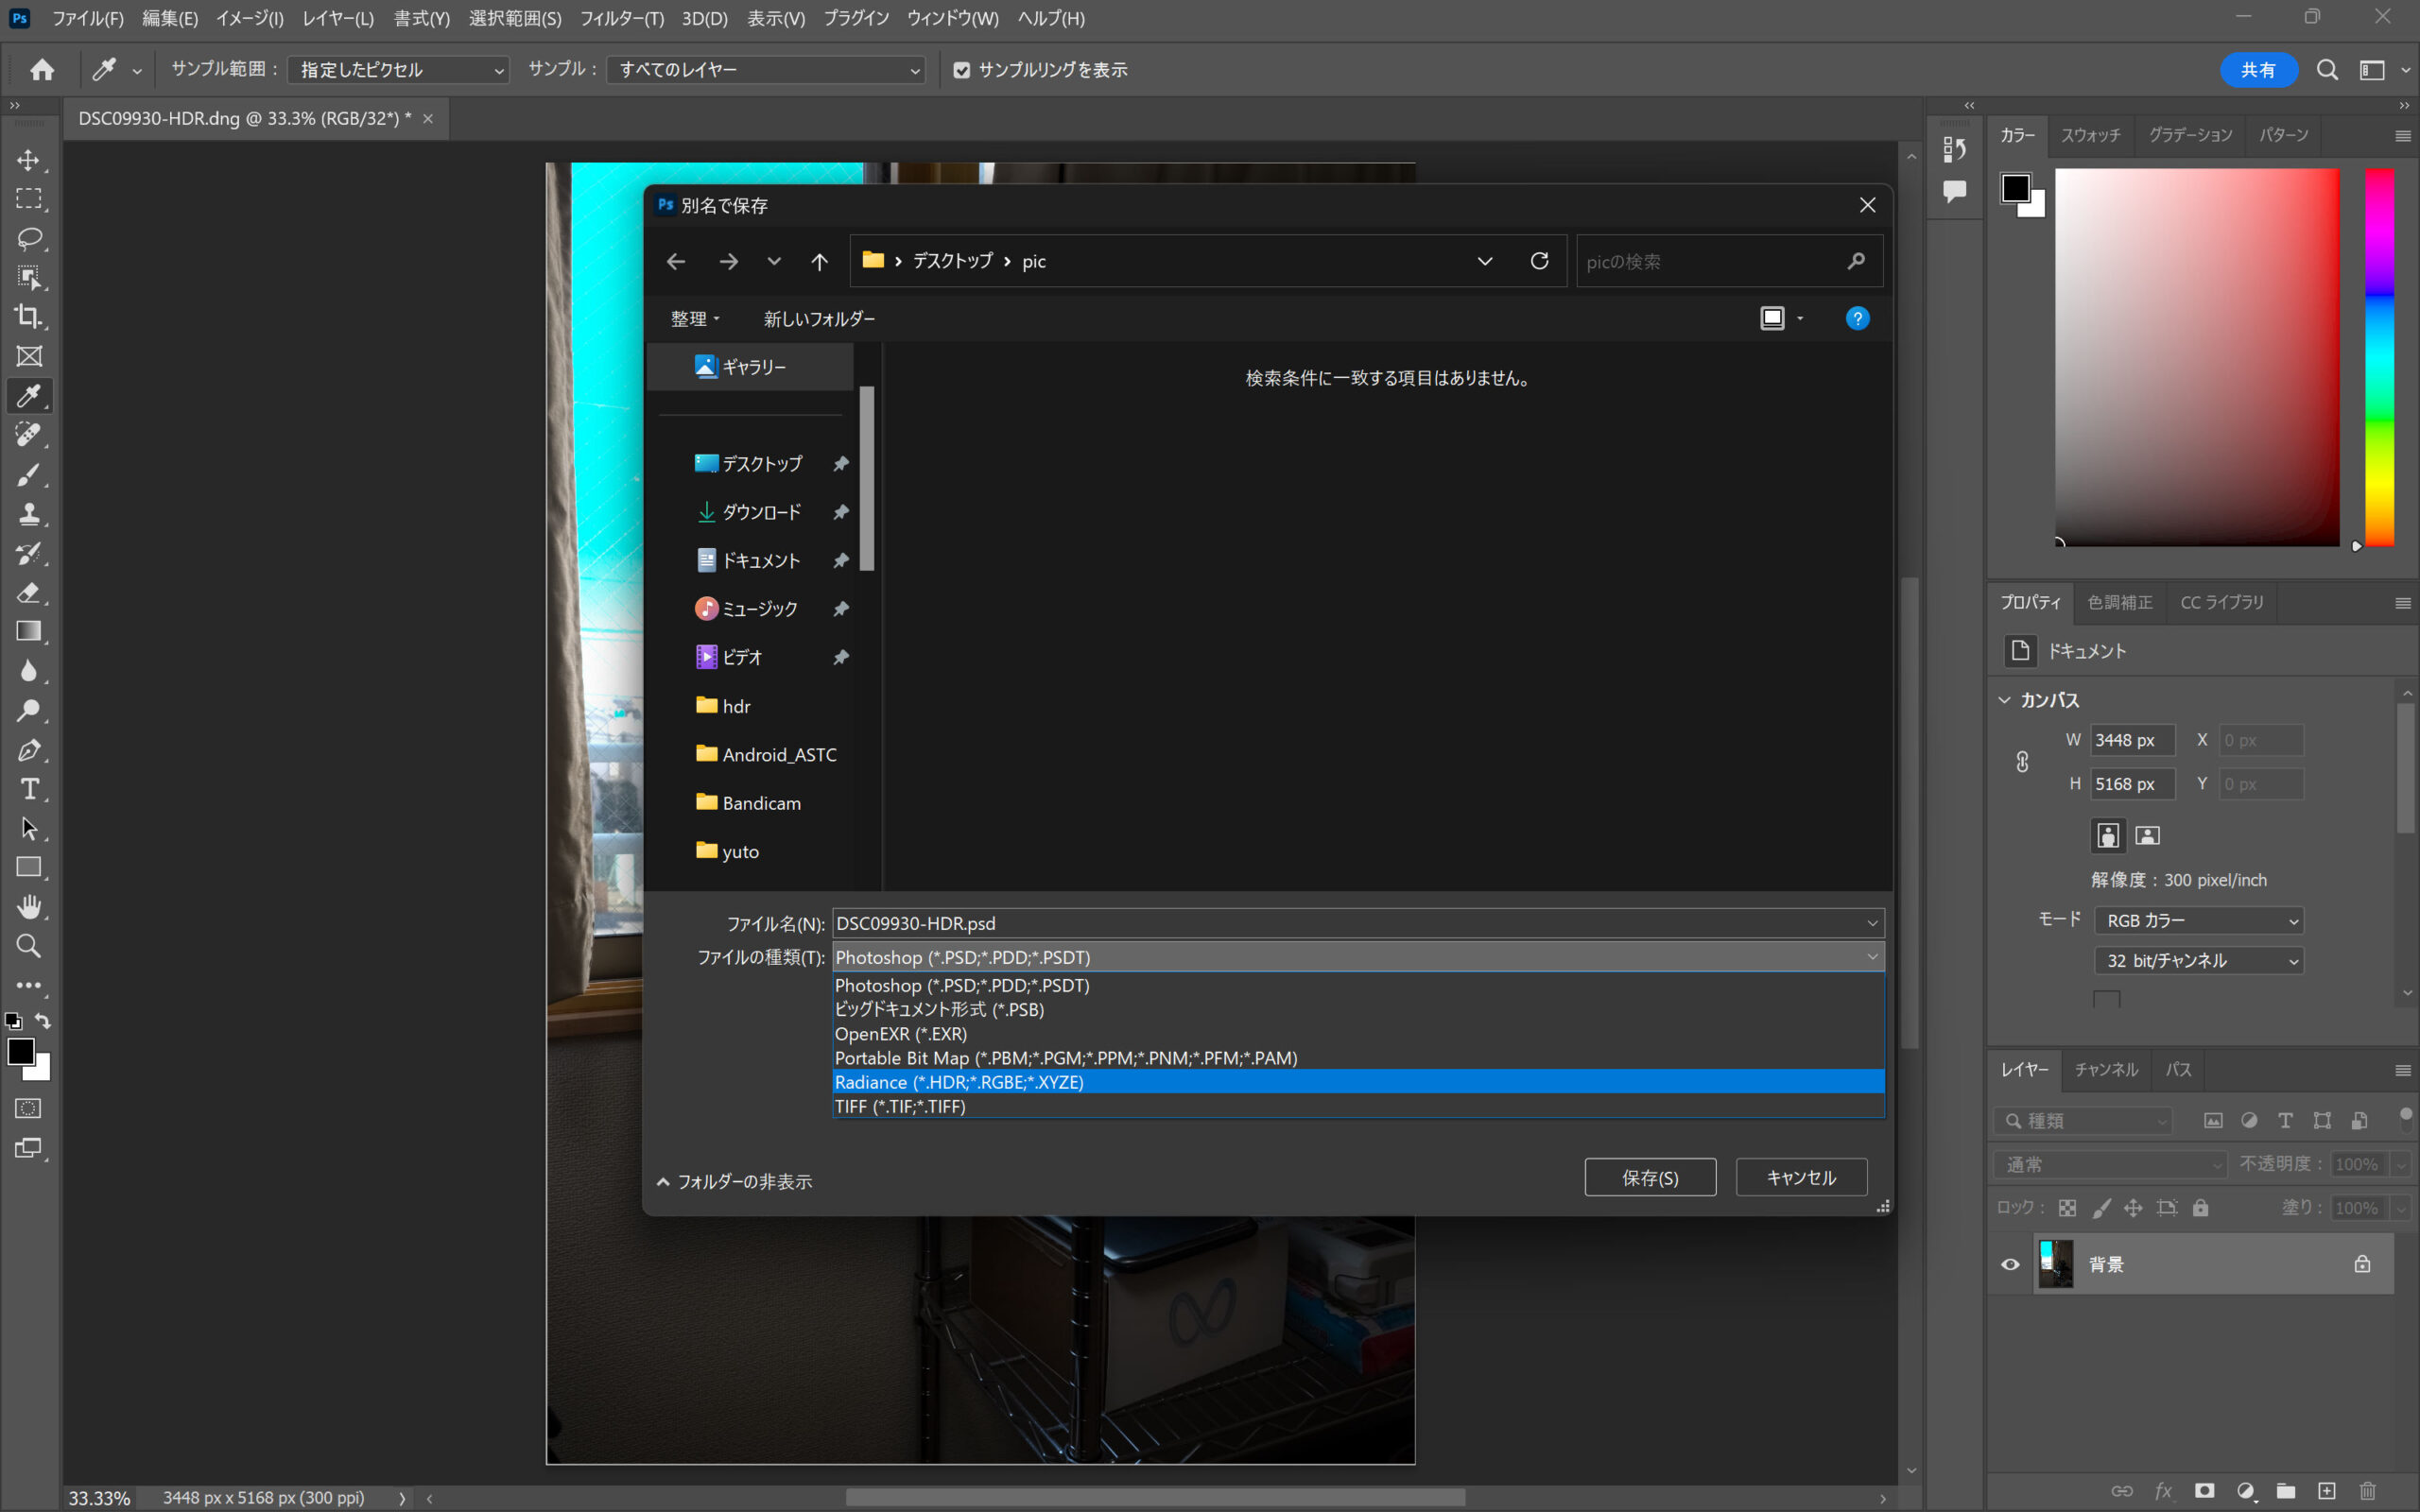Screen dimensions: 2420x1512
Task: Uncheck the show sampling ring checkbox
Action: click(x=961, y=70)
